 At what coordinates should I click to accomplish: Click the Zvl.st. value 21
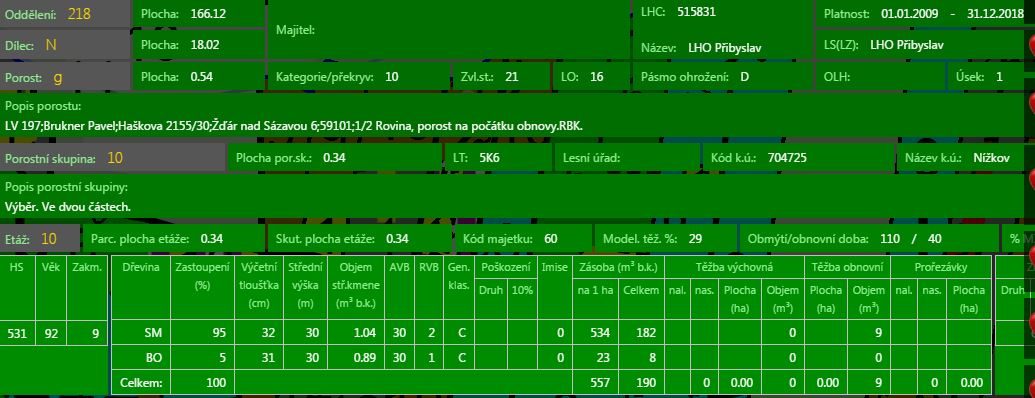click(512, 77)
